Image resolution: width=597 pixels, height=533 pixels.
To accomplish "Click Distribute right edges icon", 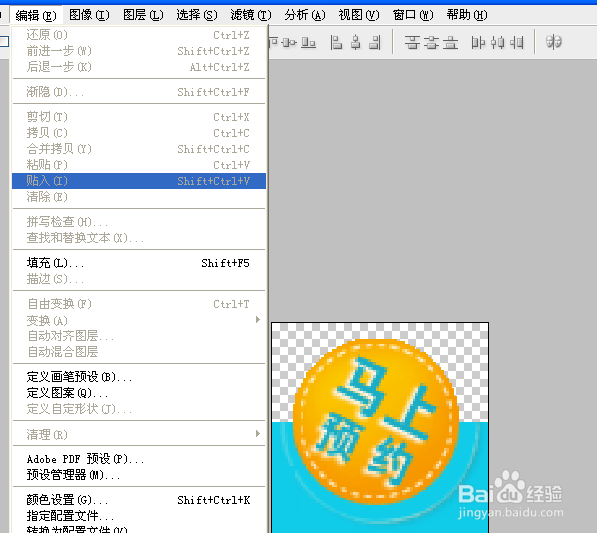I will point(517,42).
